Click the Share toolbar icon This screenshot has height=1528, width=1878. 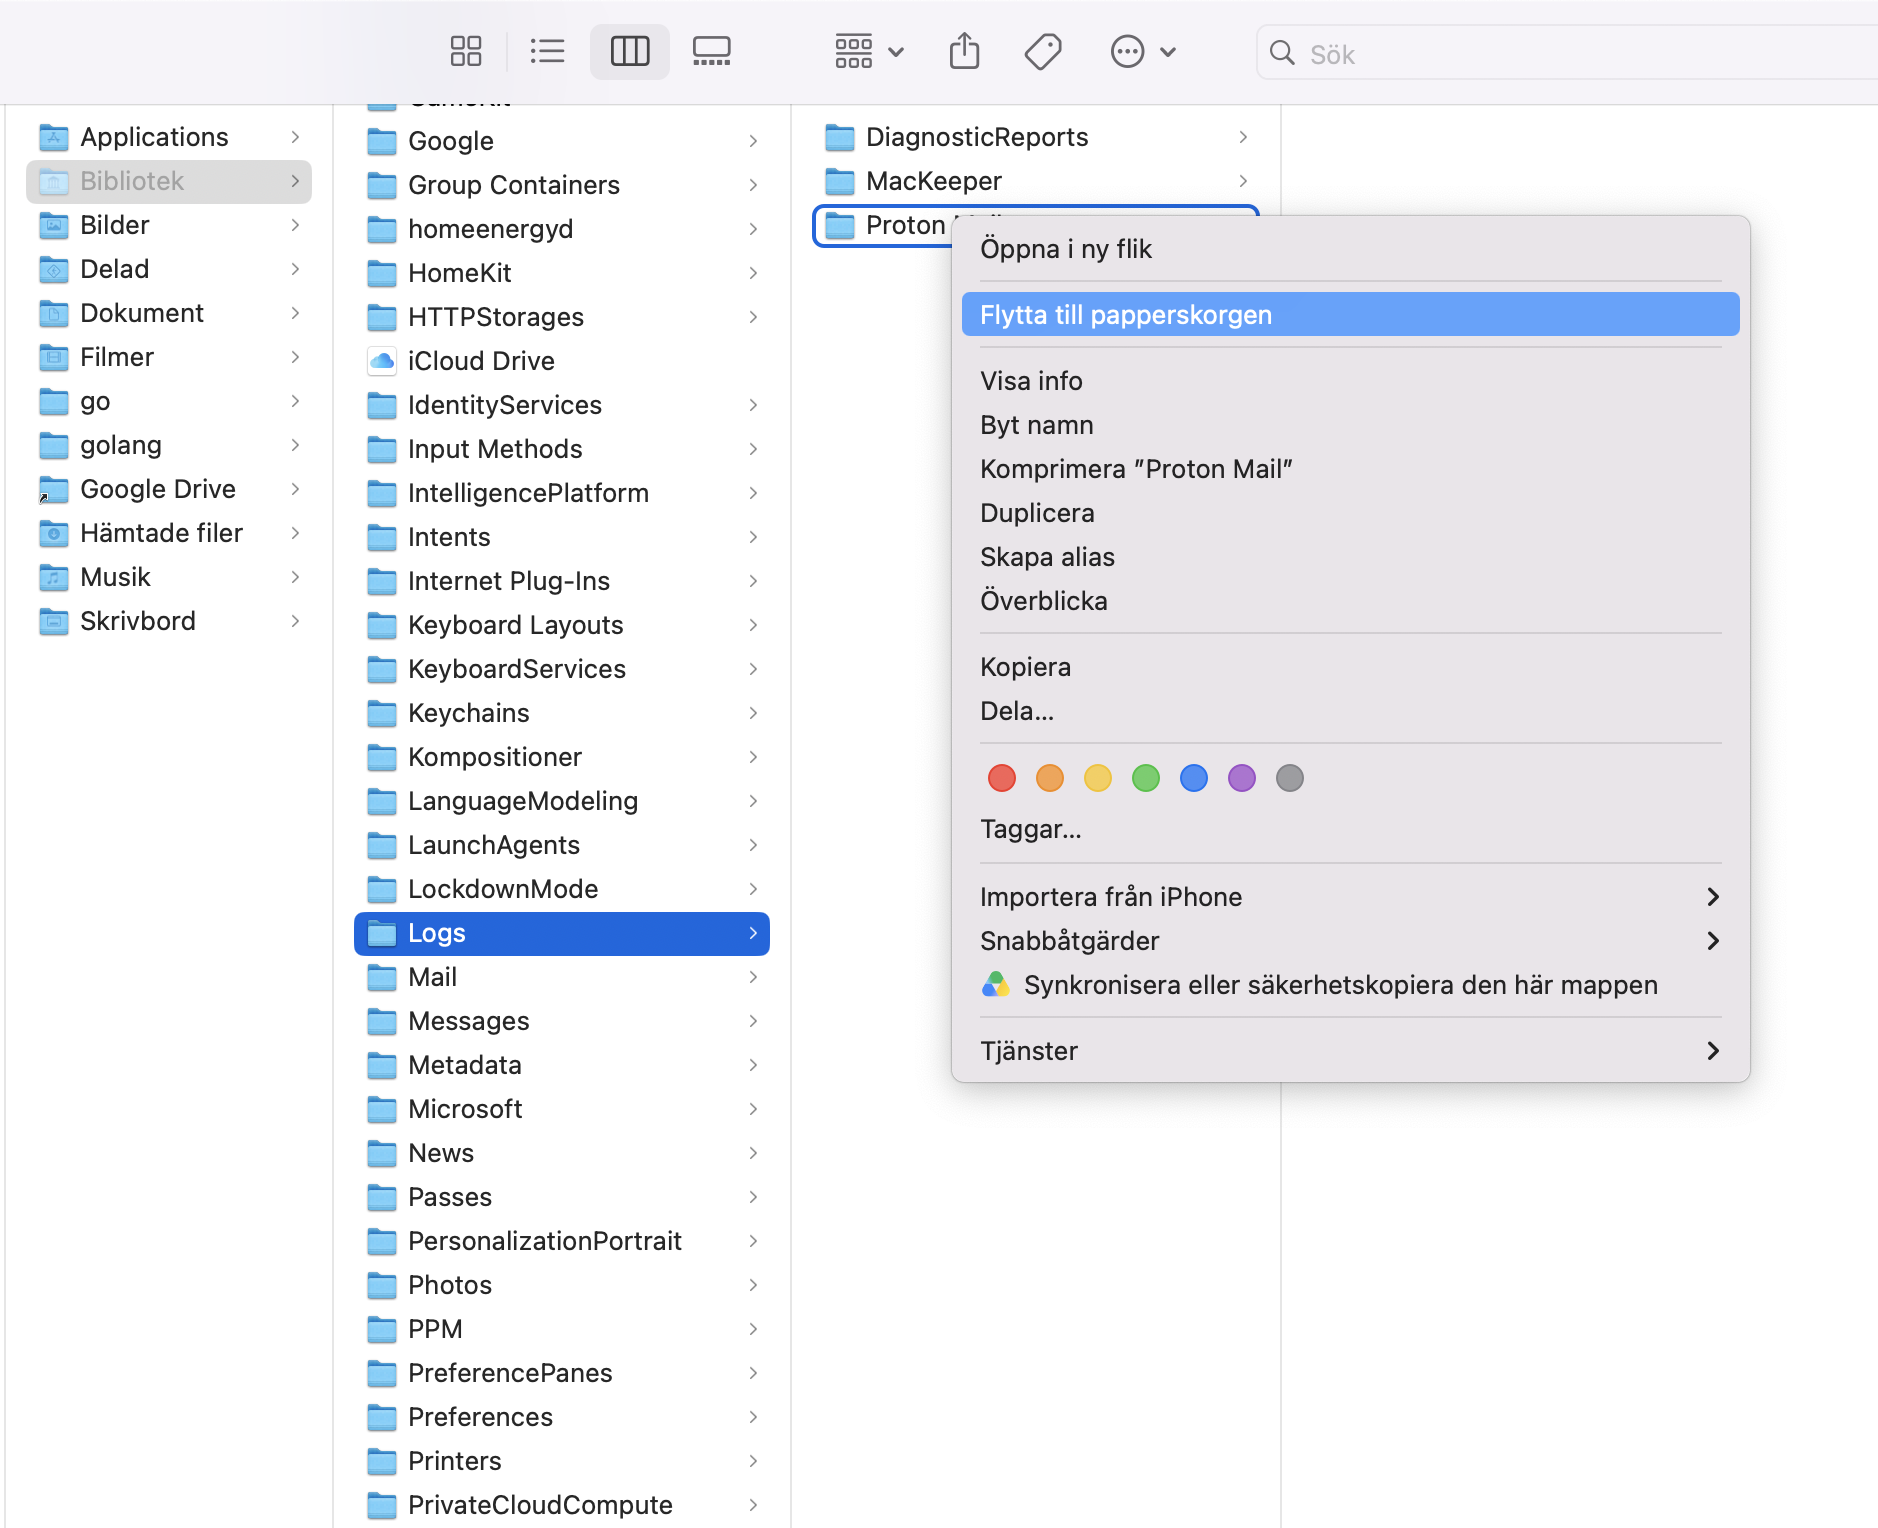click(965, 51)
